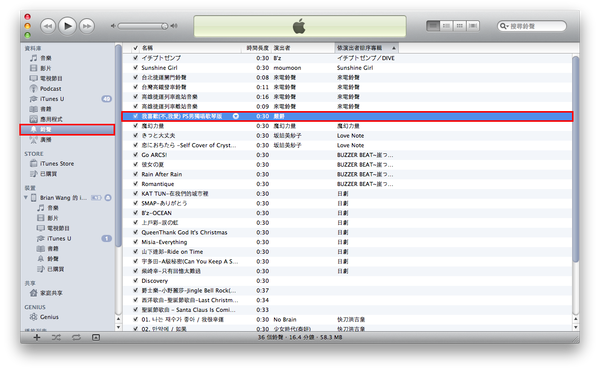Viewport: 600px width, 374px height.
Task: Toggle repeat in the bottom bar
Action: coord(76,337)
